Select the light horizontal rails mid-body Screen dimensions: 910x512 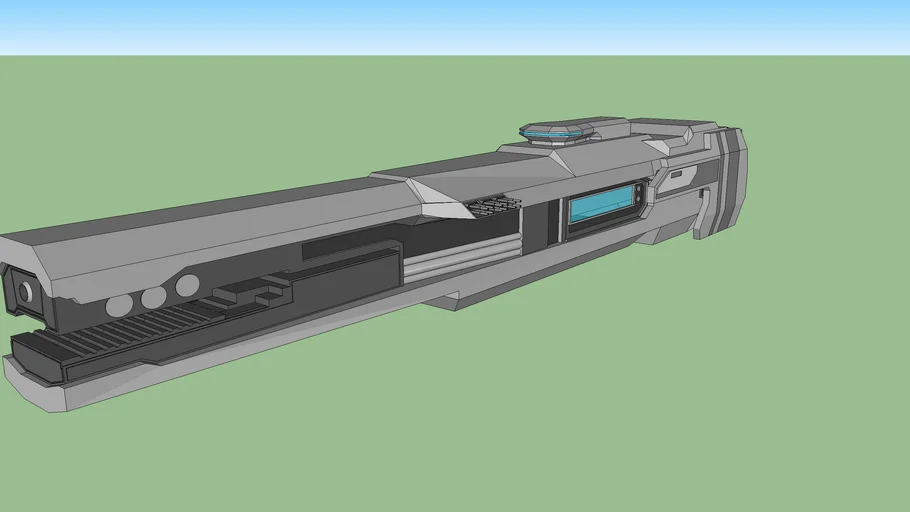(460, 258)
